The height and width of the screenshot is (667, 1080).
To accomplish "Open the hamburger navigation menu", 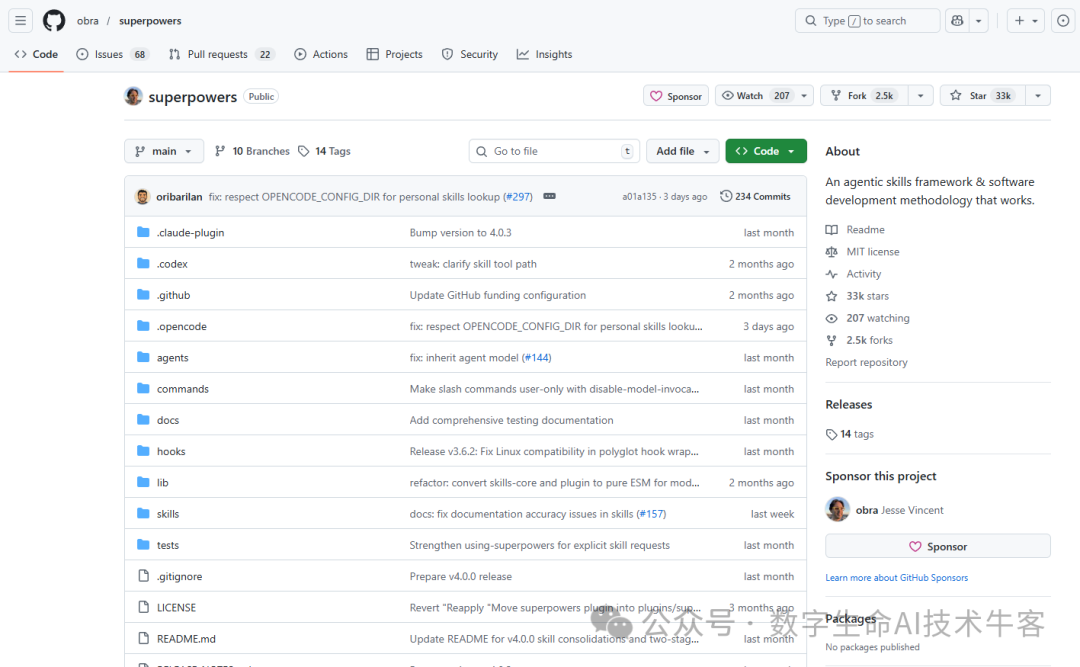I will (21, 21).
